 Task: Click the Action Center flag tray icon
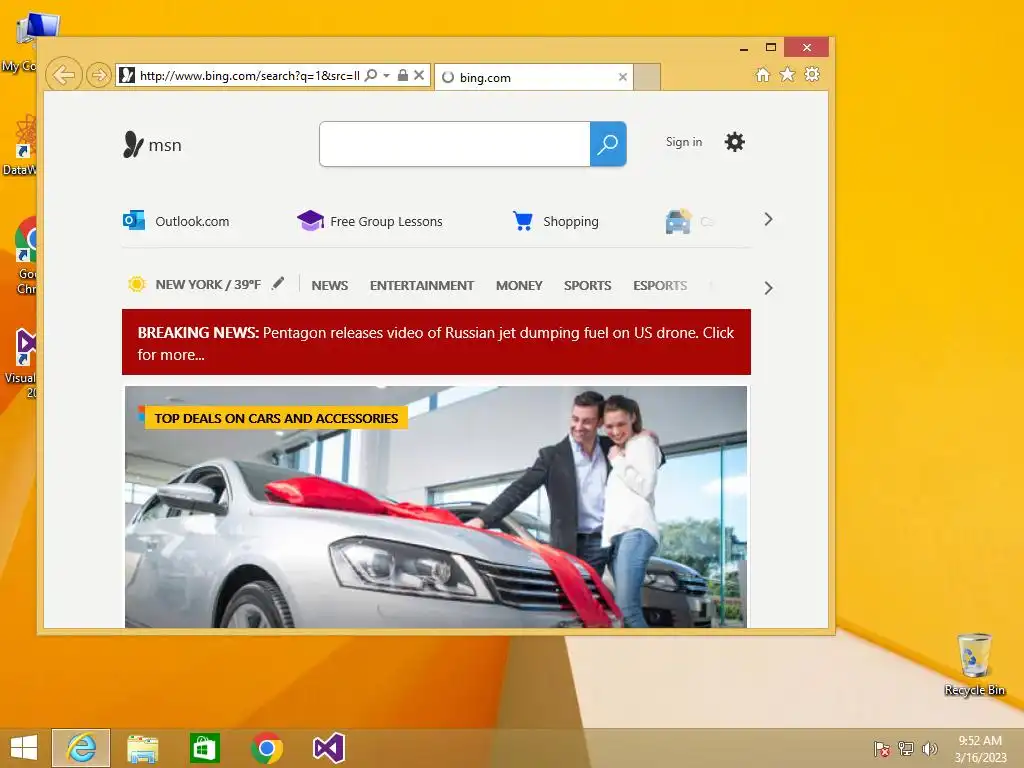coord(882,749)
